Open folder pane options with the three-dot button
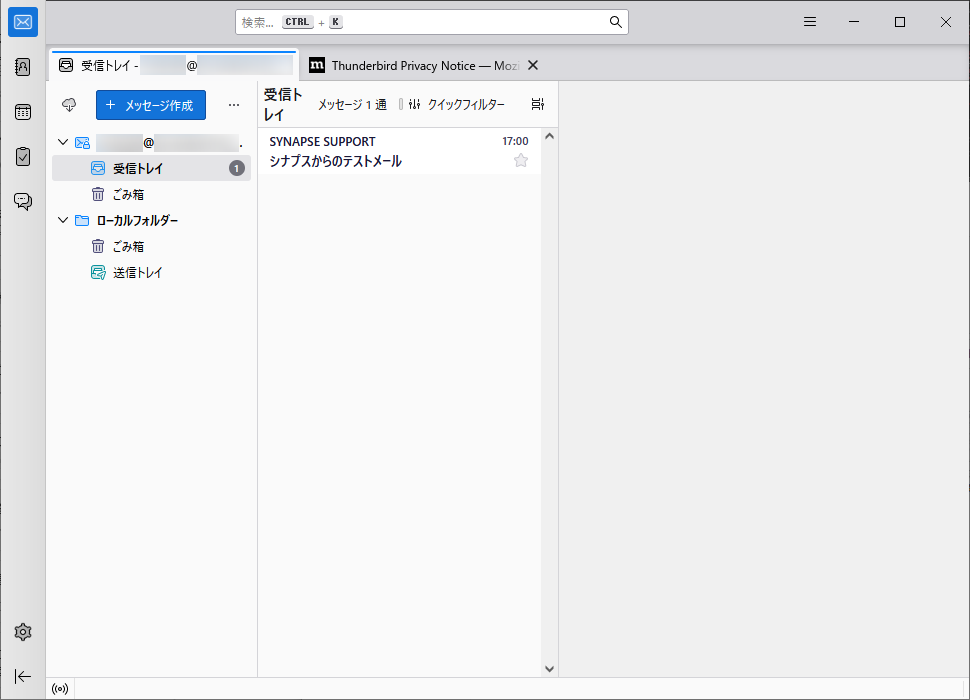Screen dimensions: 970x700 [234, 105]
